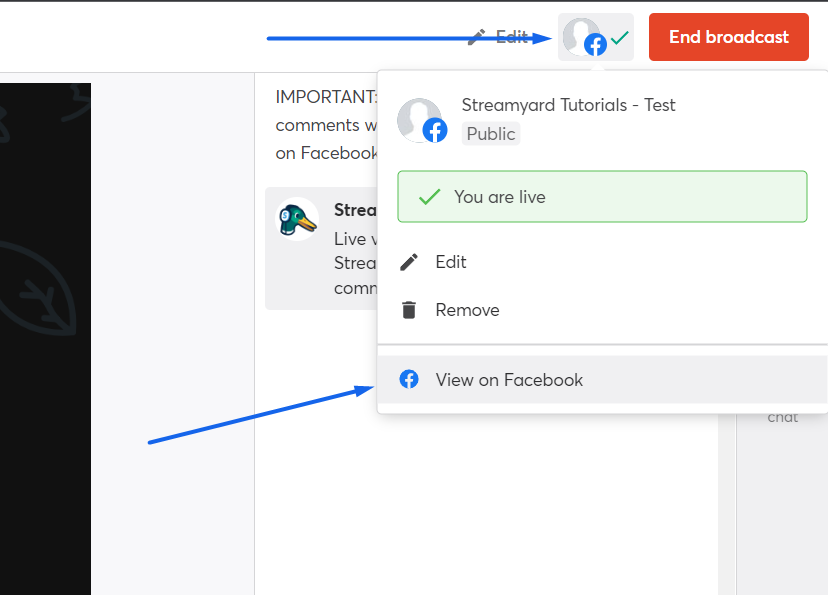Click the pencil icon in the dropdown menu
Viewport: 828px width, 595px height.
pos(409,262)
